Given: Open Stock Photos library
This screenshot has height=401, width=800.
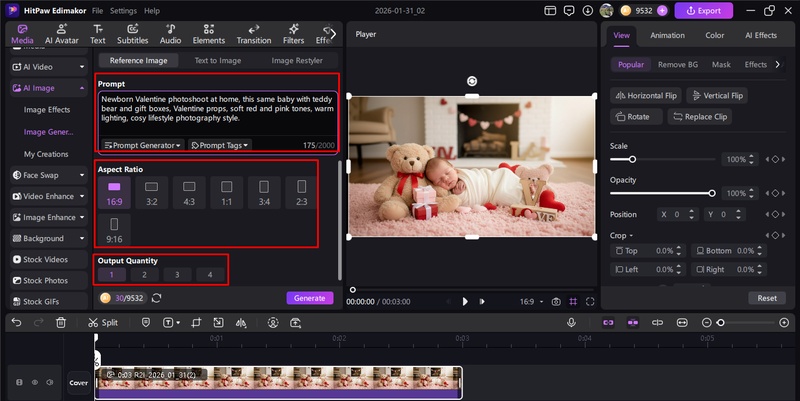Looking at the screenshot, I should [x=48, y=281].
